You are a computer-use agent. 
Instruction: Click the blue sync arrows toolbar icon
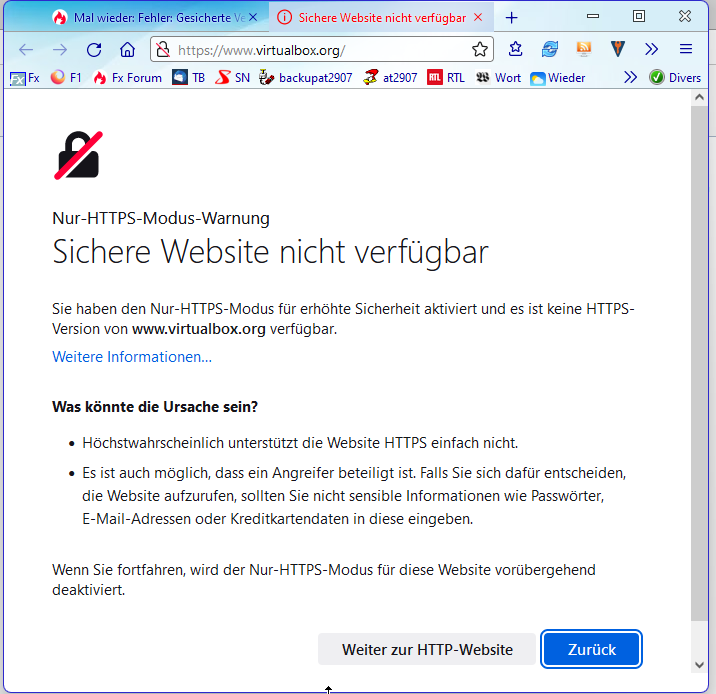[550, 49]
